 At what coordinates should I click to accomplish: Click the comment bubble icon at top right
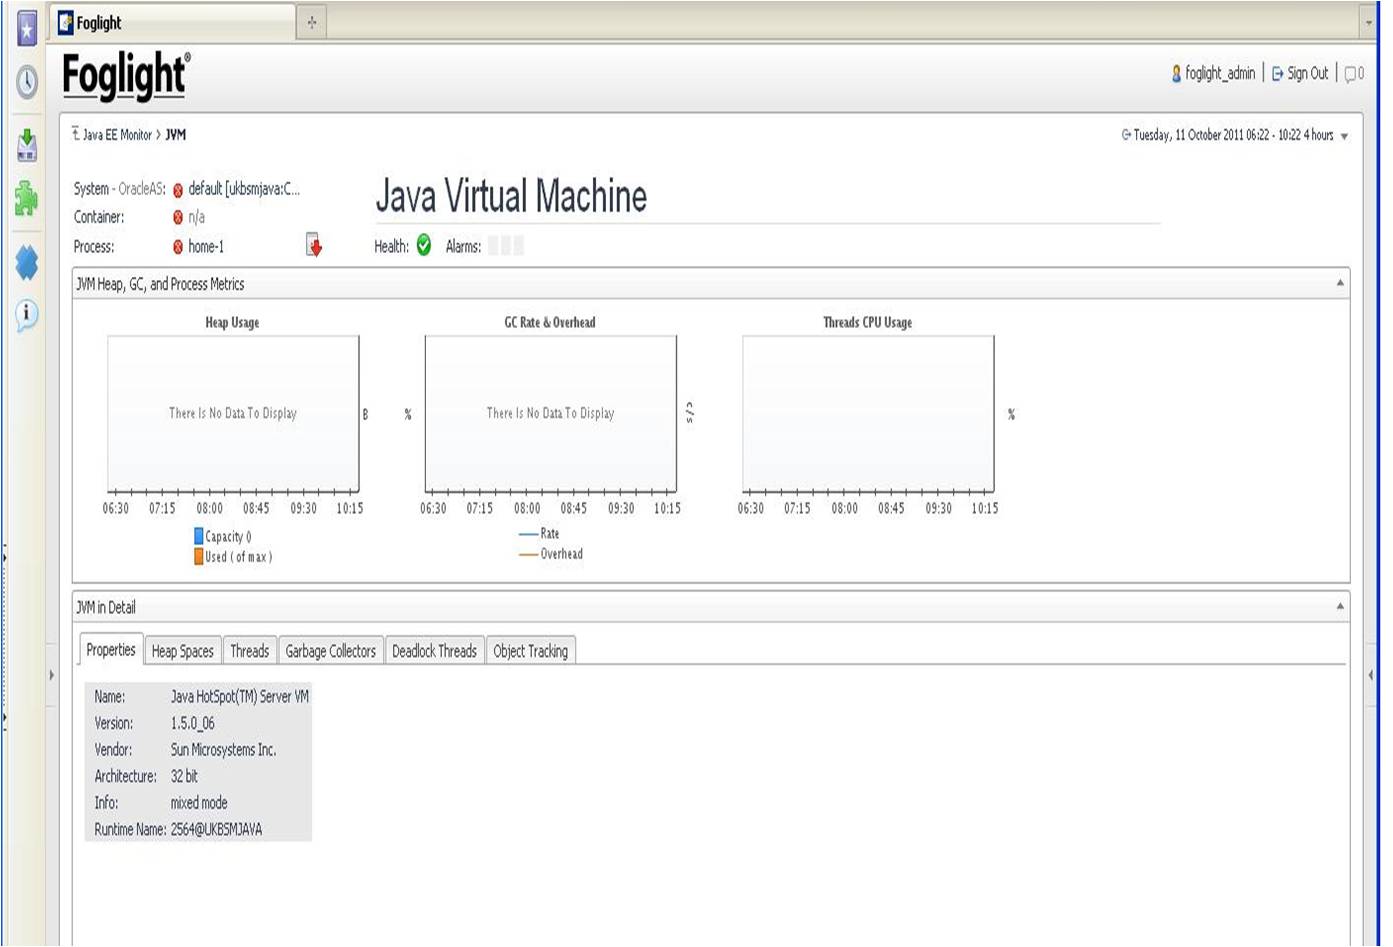(1350, 73)
